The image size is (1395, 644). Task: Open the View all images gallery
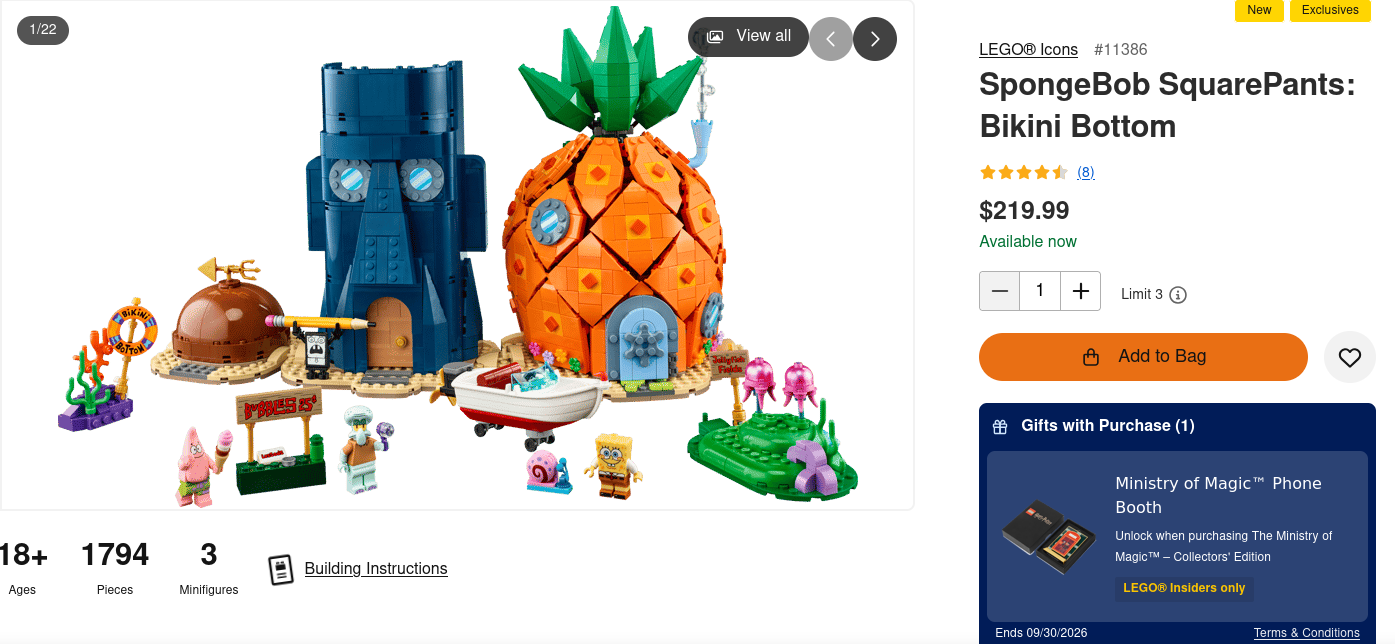(748, 36)
